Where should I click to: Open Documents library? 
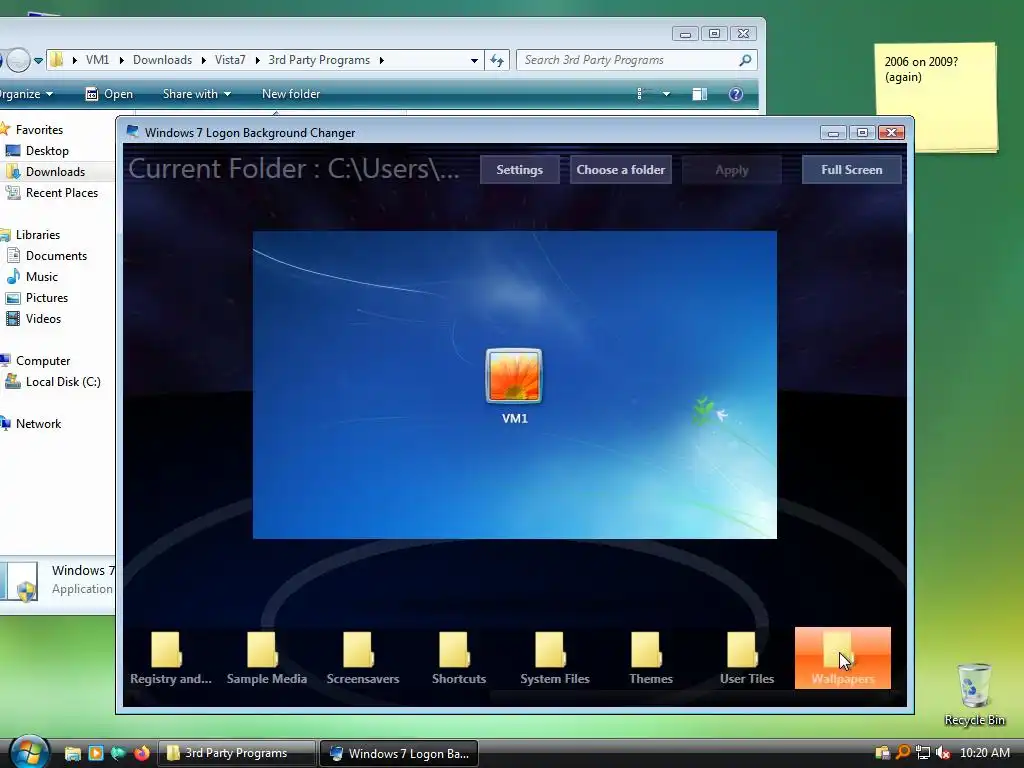(56, 255)
